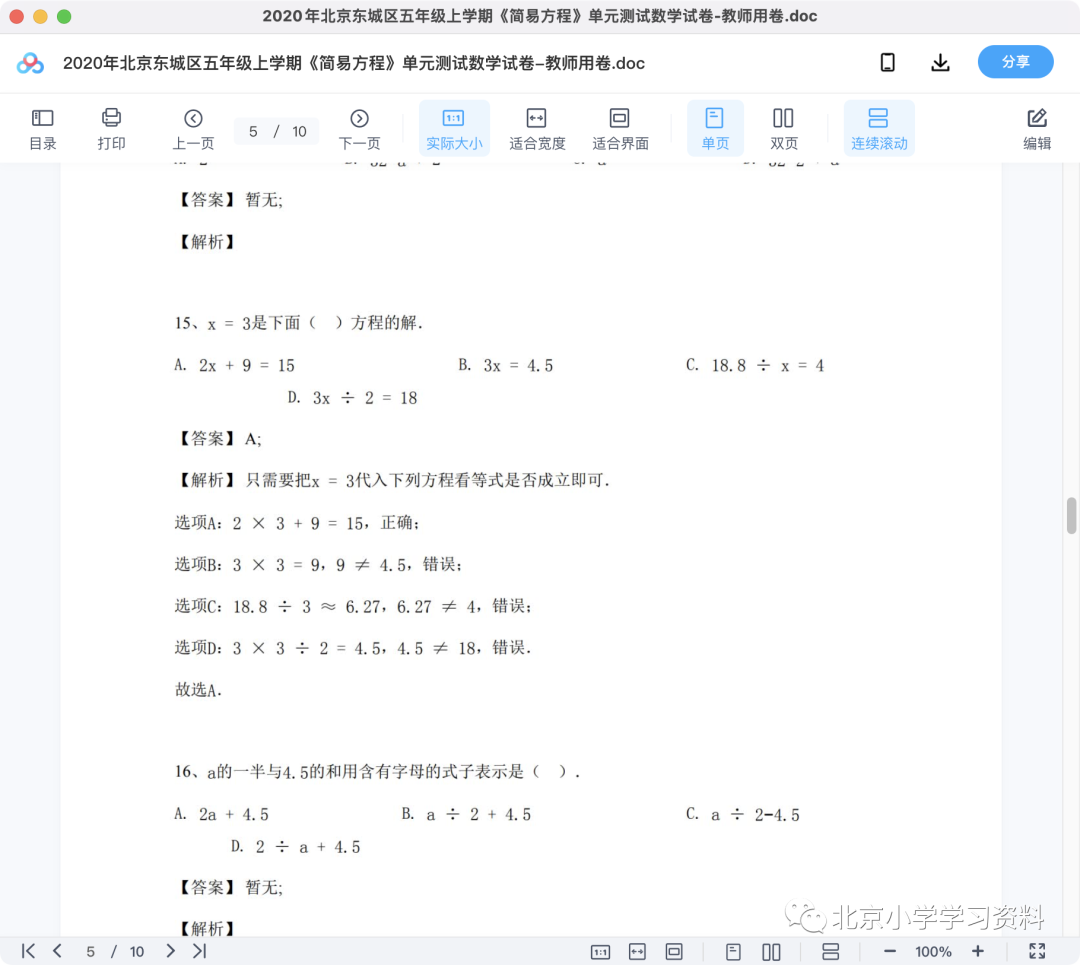The image size is (1080, 965).
Task: Click the line '故选A.'
Action: click(x=198, y=689)
